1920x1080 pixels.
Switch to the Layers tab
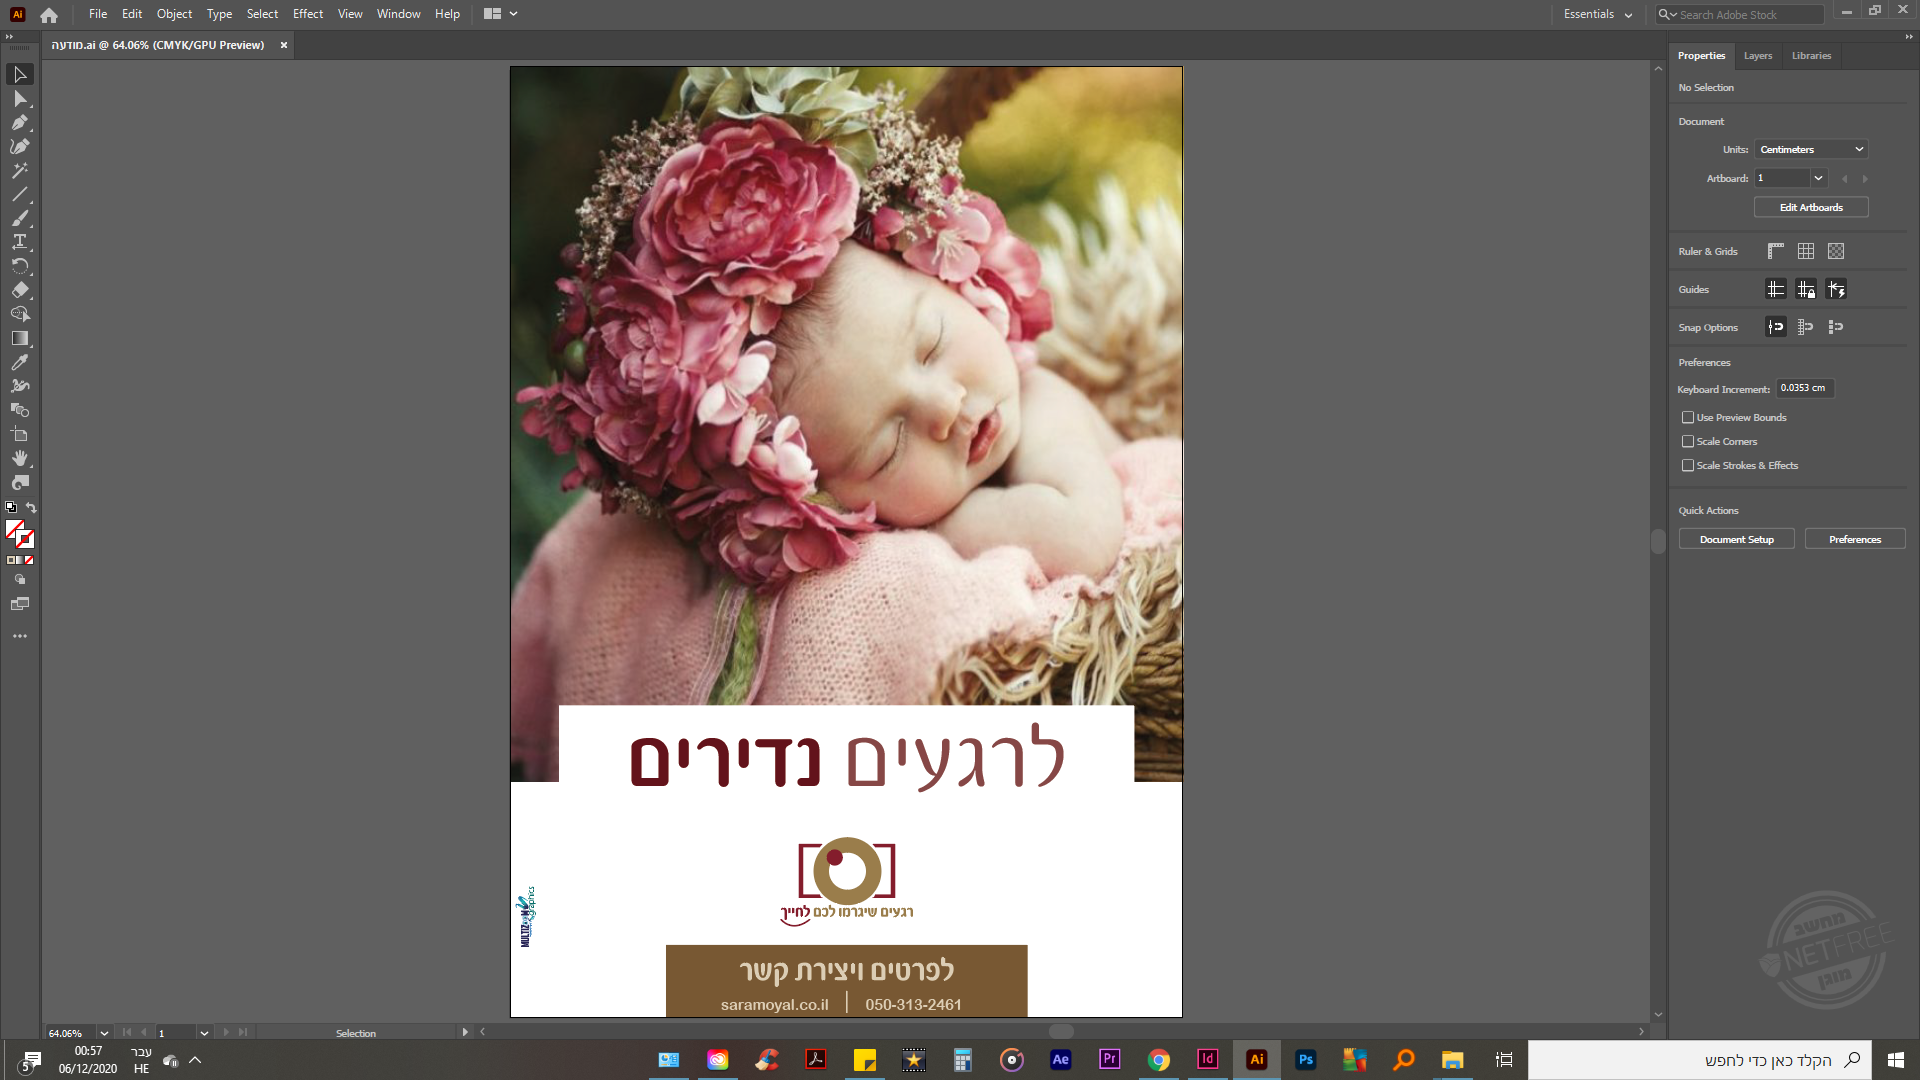(x=1757, y=56)
